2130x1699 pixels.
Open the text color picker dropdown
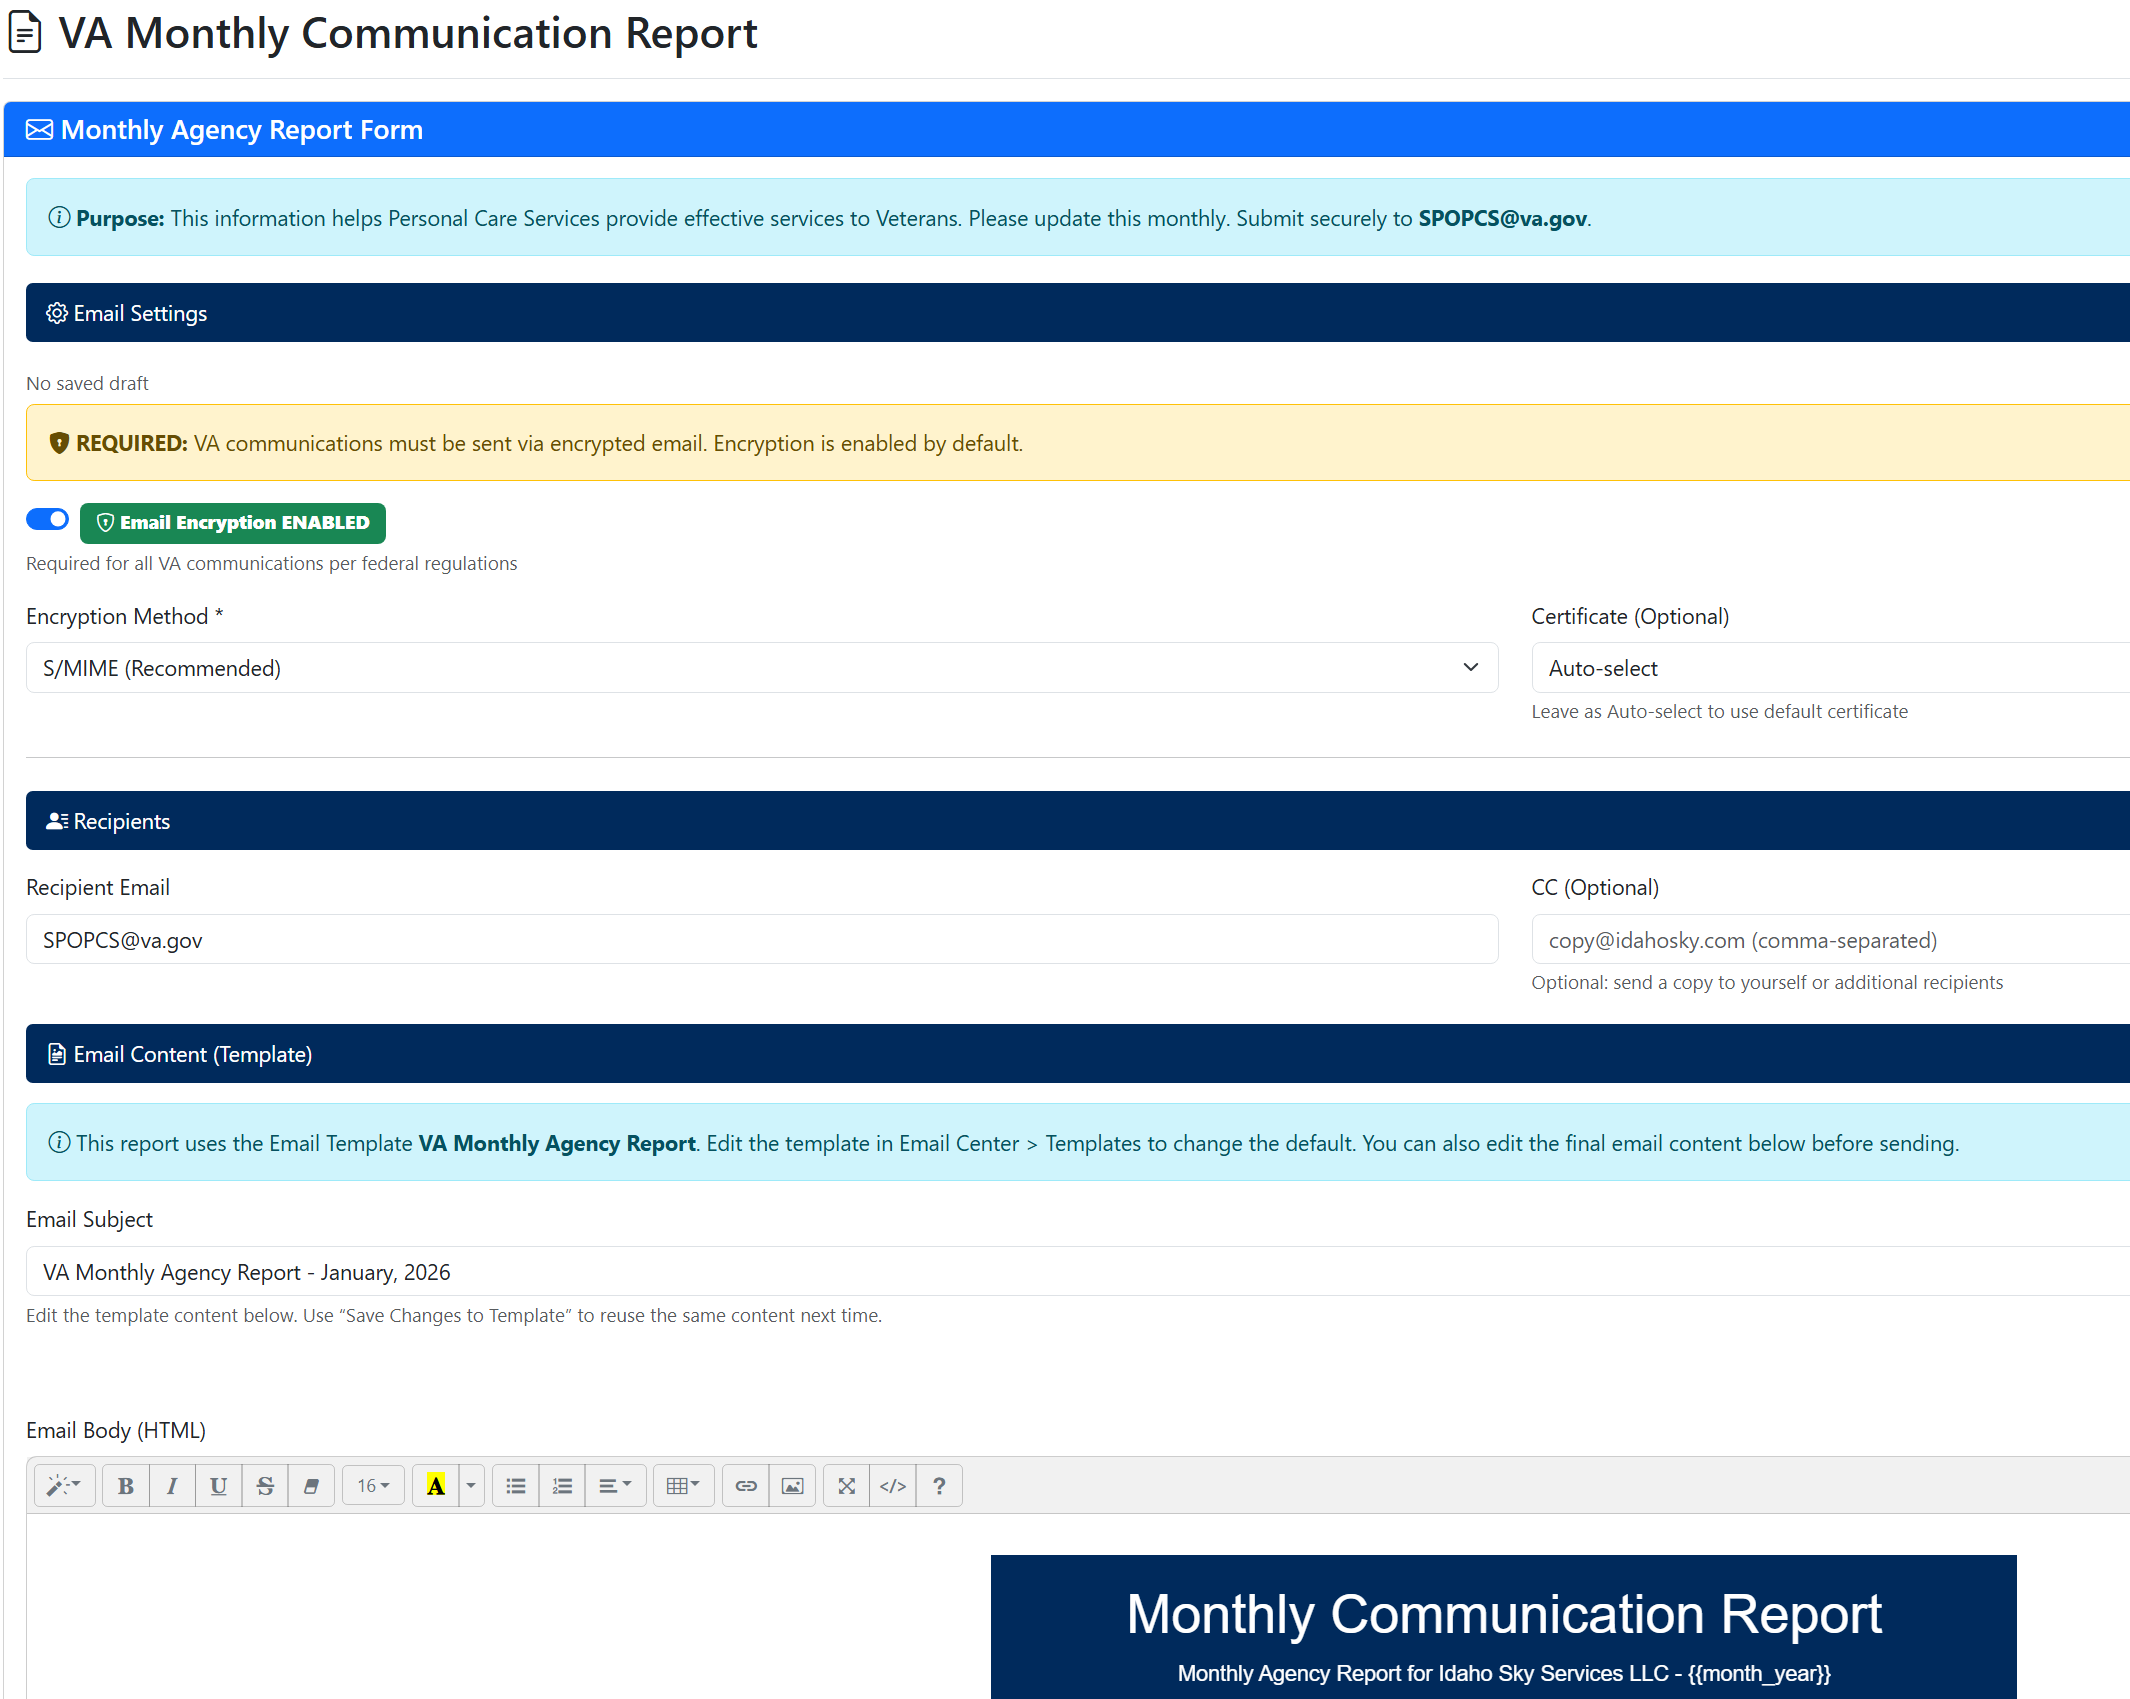pyautogui.click(x=470, y=1485)
